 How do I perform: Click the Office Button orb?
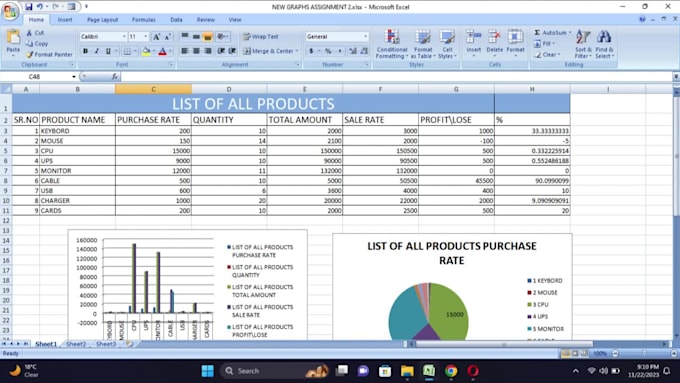click(x=10, y=11)
